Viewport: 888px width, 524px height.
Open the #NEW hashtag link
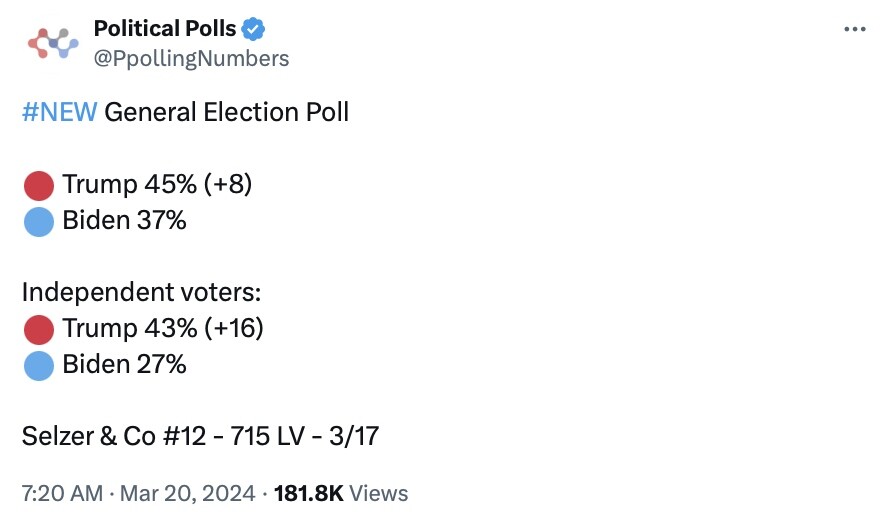(59, 112)
